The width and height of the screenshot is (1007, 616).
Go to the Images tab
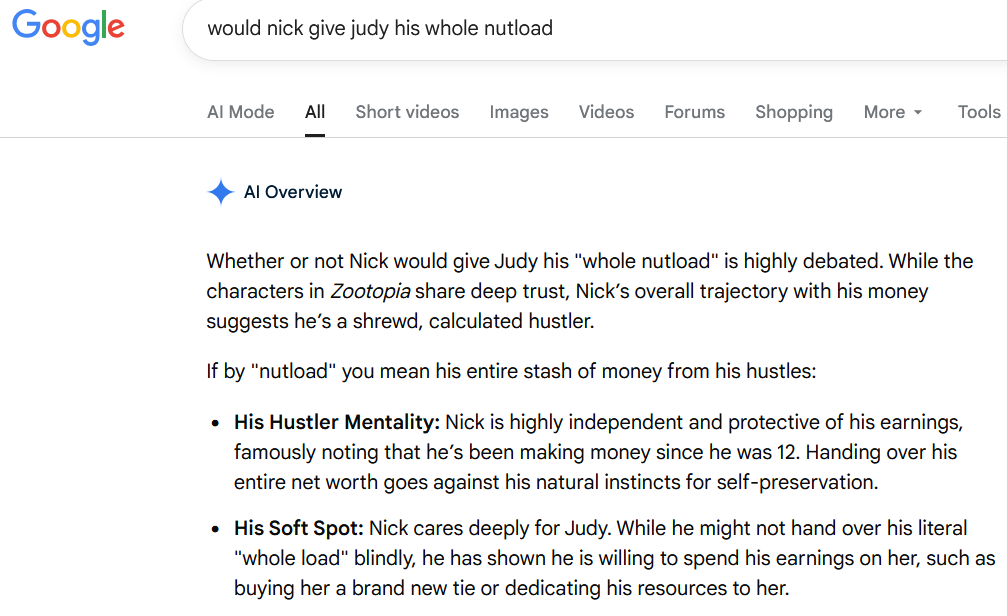tap(519, 112)
